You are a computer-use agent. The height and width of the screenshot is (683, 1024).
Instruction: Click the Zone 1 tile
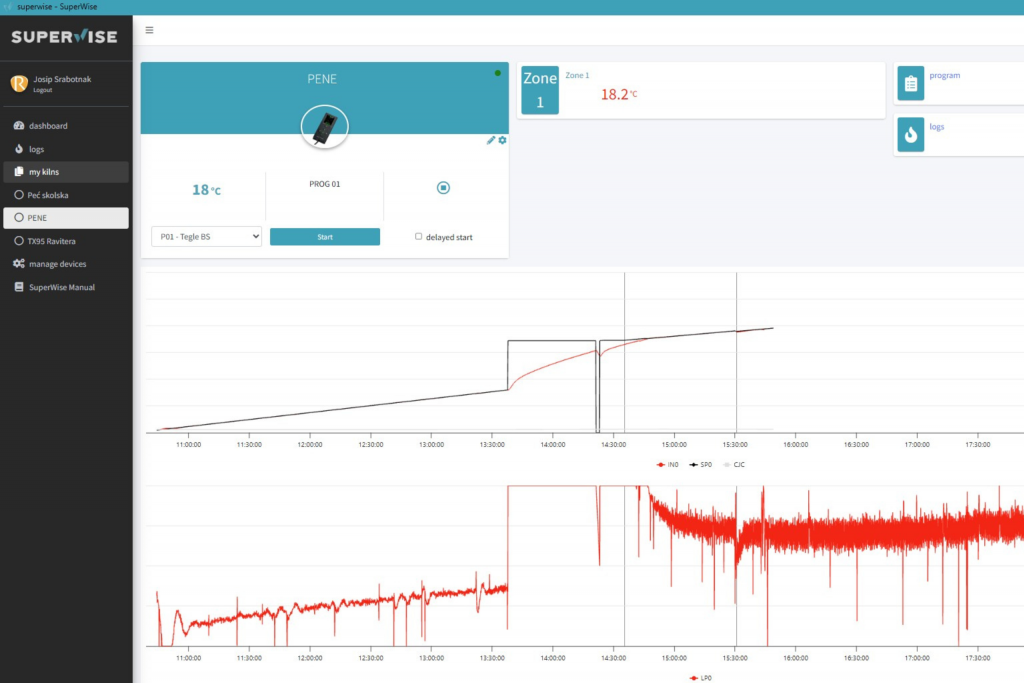[540, 90]
